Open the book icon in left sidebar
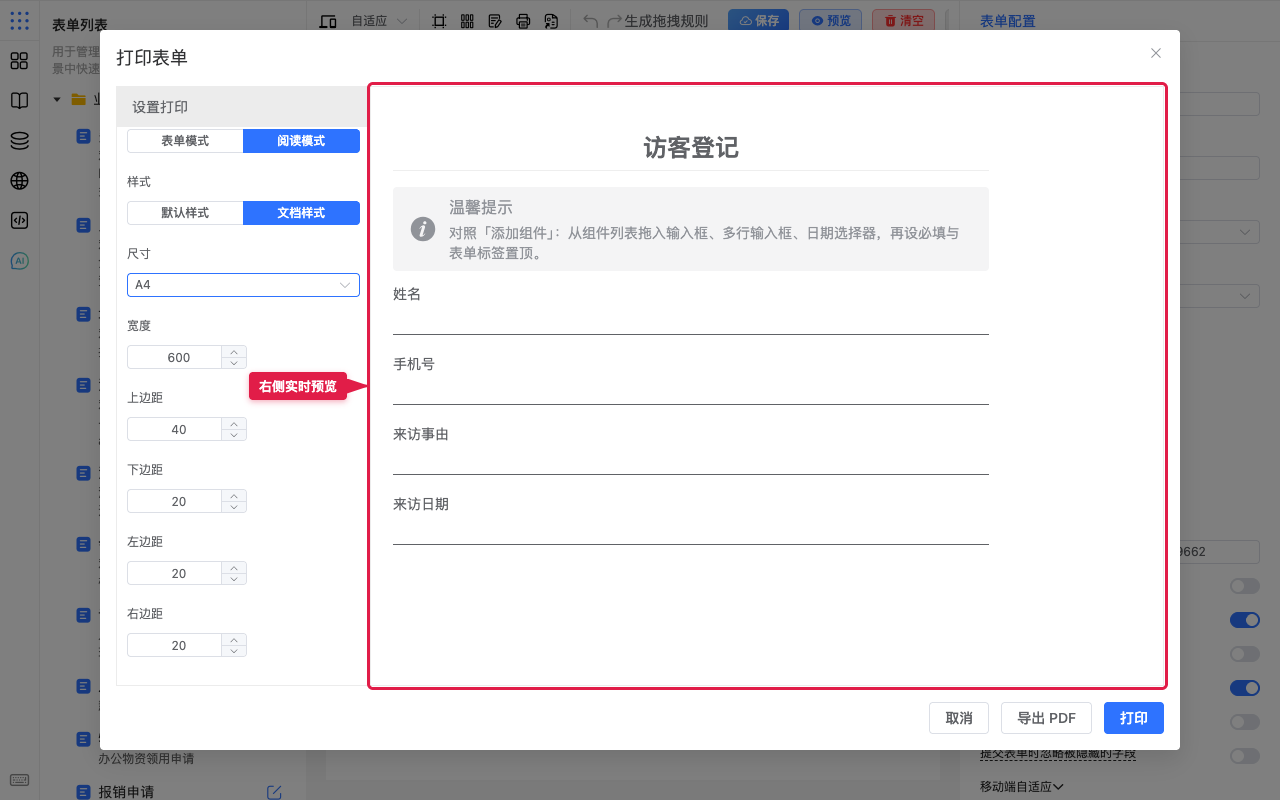1280x800 pixels. (19, 101)
